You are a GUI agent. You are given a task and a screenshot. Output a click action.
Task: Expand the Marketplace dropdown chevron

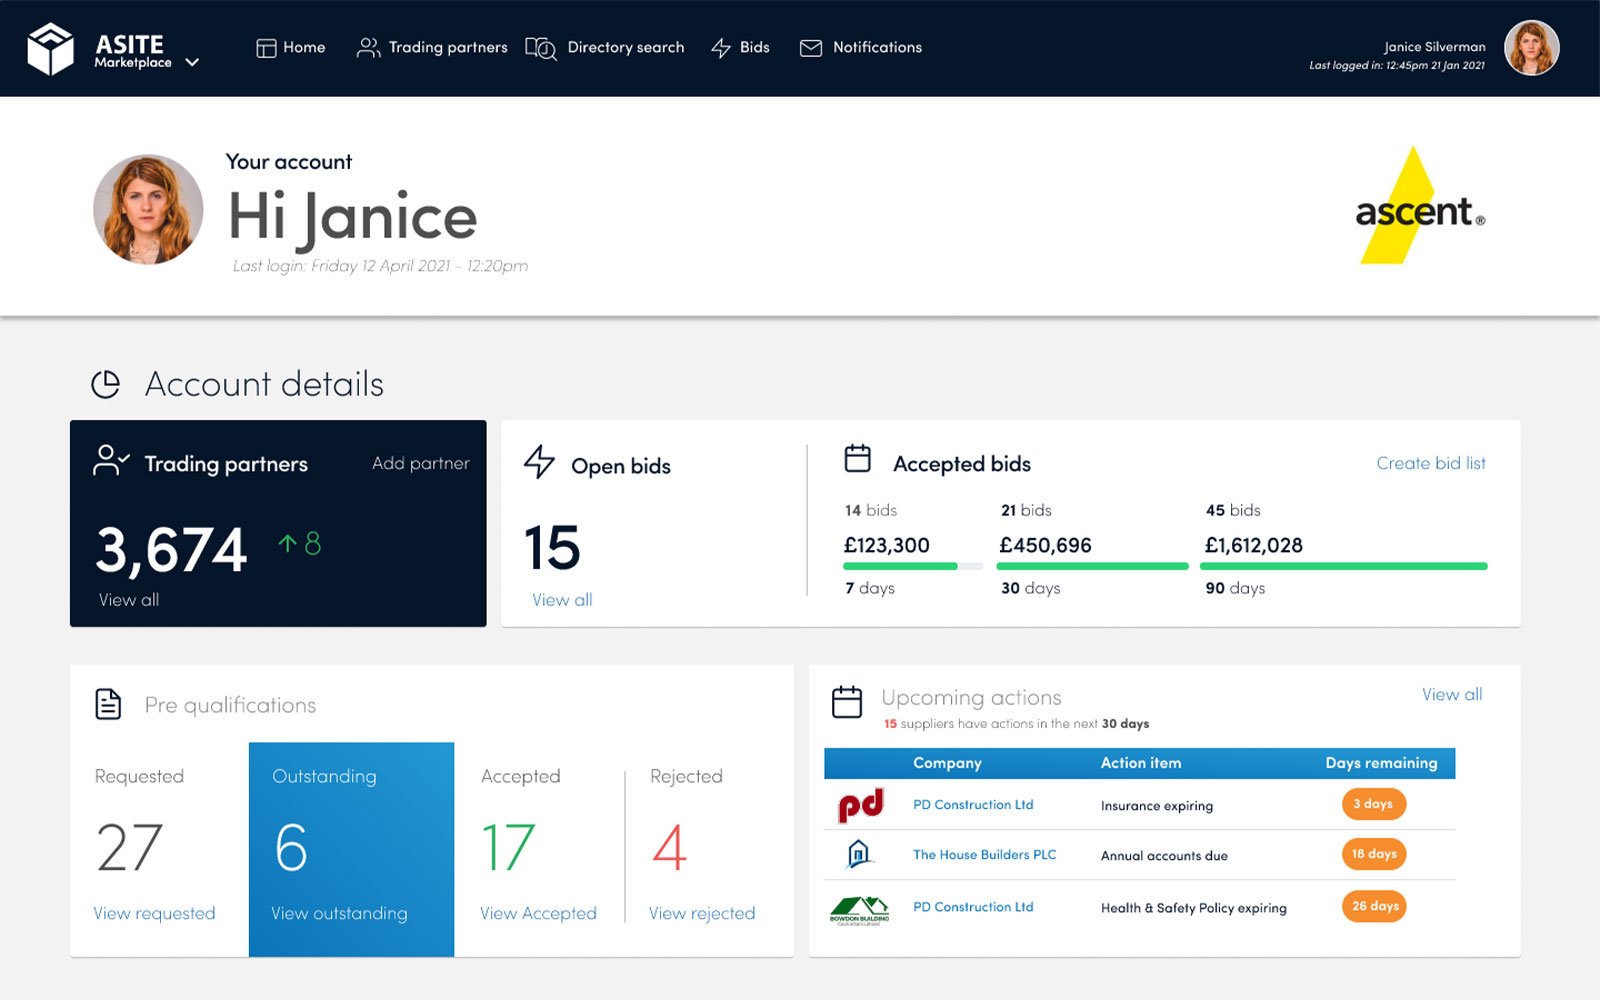(193, 62)
